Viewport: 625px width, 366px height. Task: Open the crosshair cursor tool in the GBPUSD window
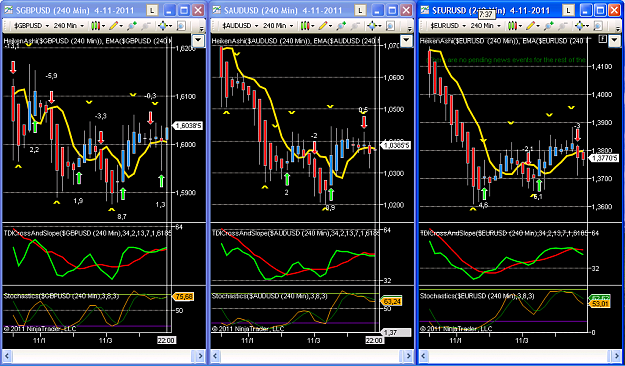[x=164, y=26]
